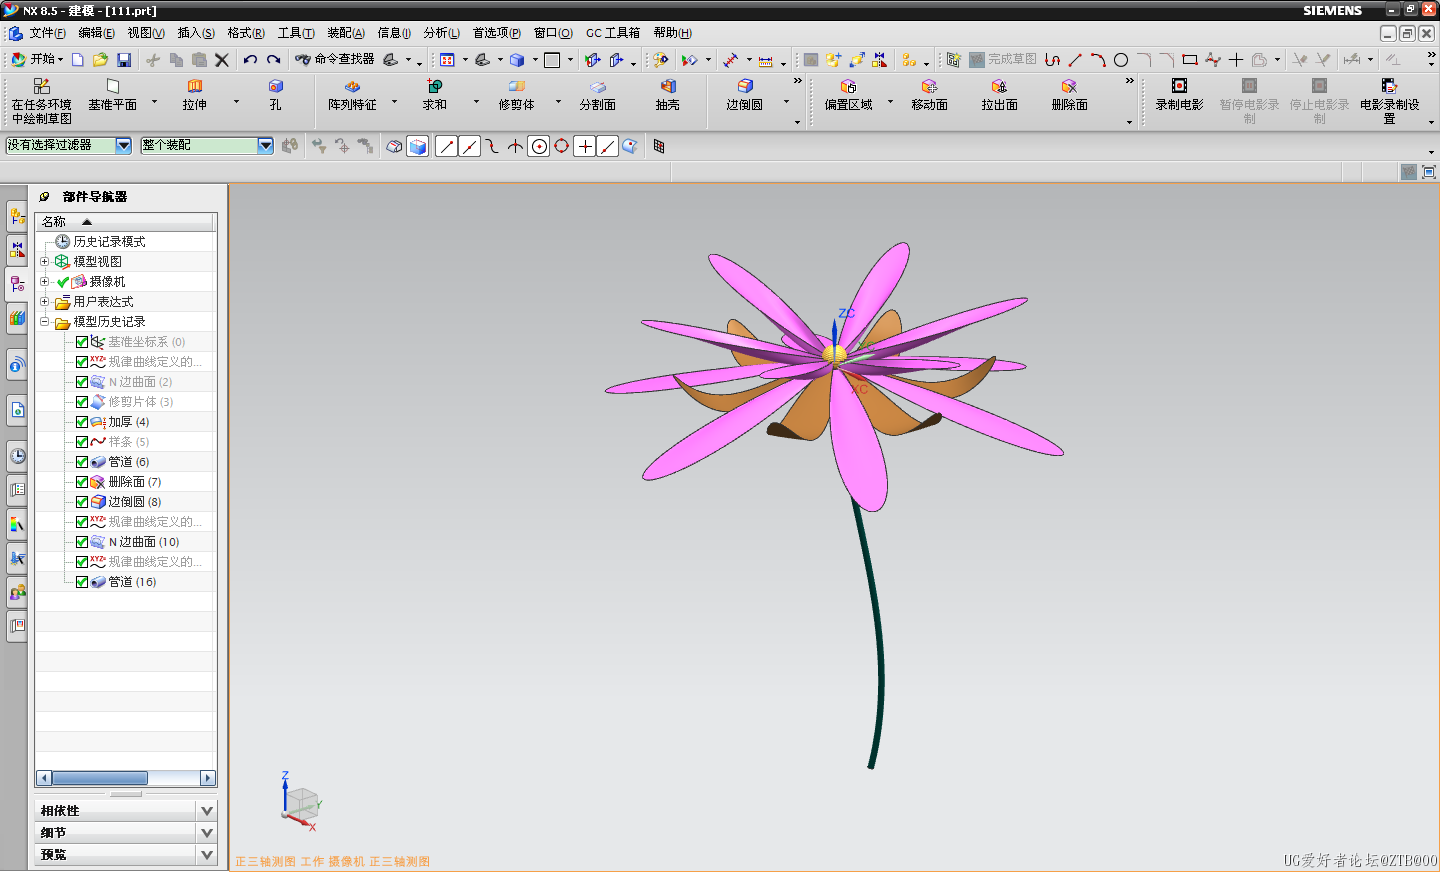
Task: Uncheck the N边曲面 (2) feature checkbox
Action: coord(82,382)
